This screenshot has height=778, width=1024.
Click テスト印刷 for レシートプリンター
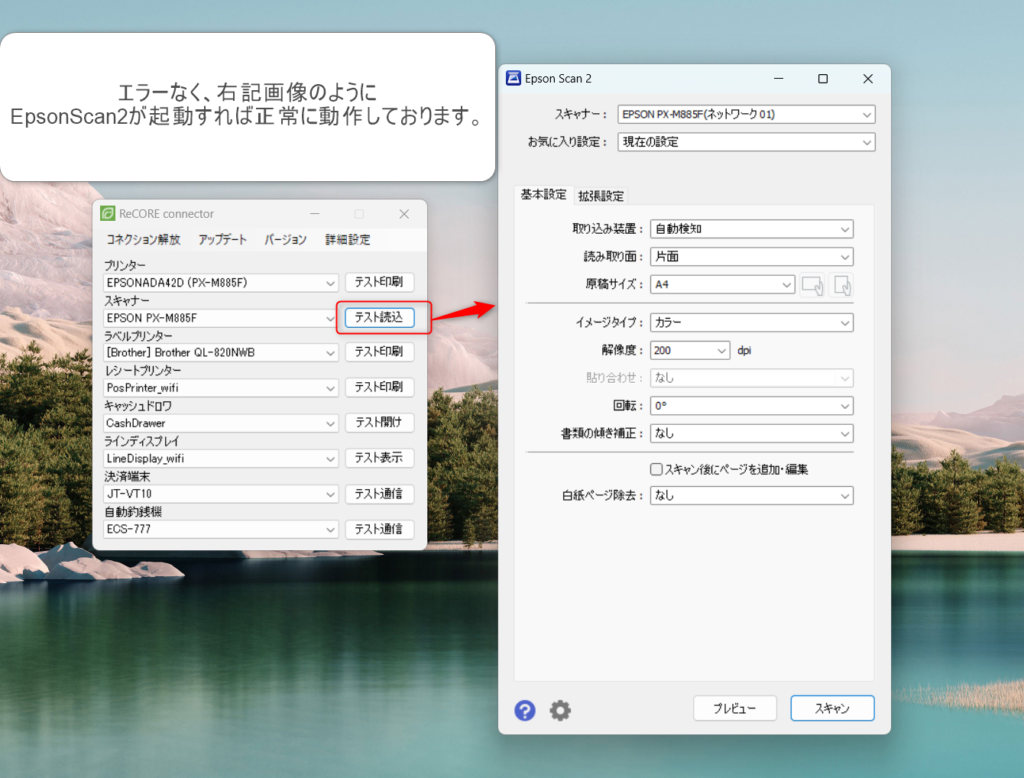379,387
